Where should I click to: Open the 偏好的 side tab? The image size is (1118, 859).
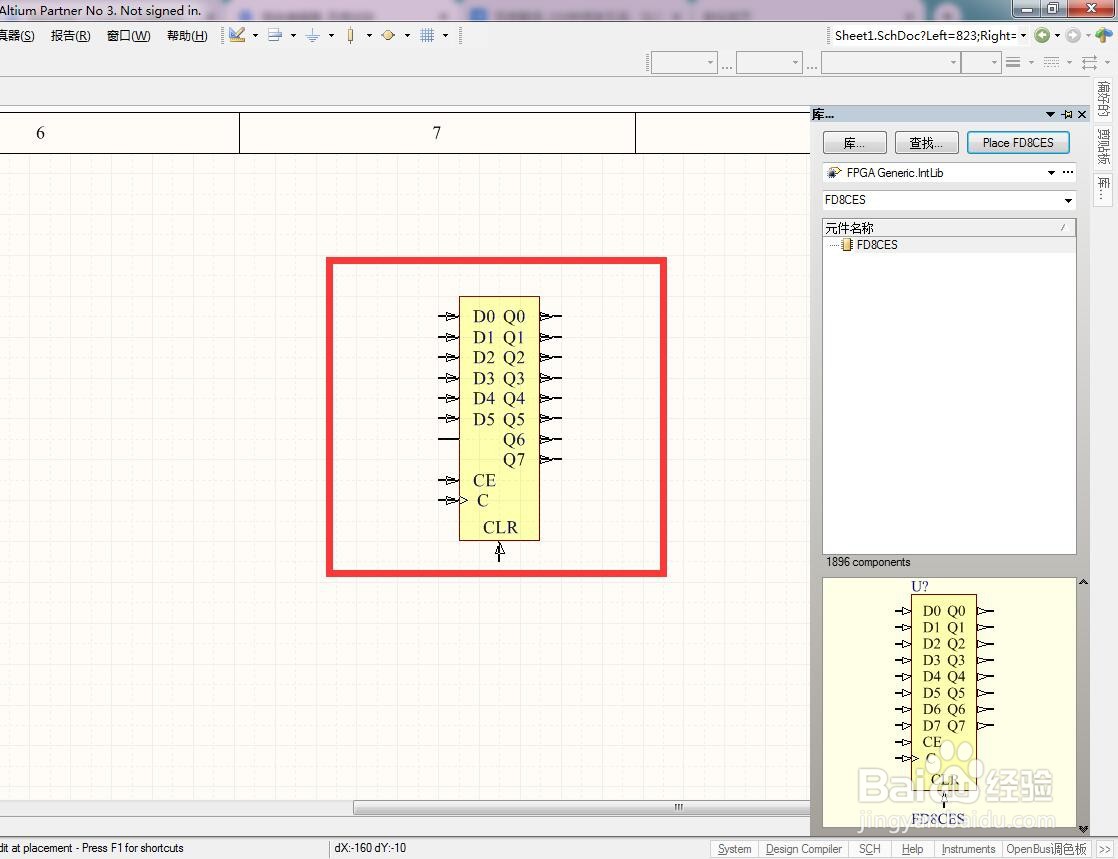[x=1103, y=98]
